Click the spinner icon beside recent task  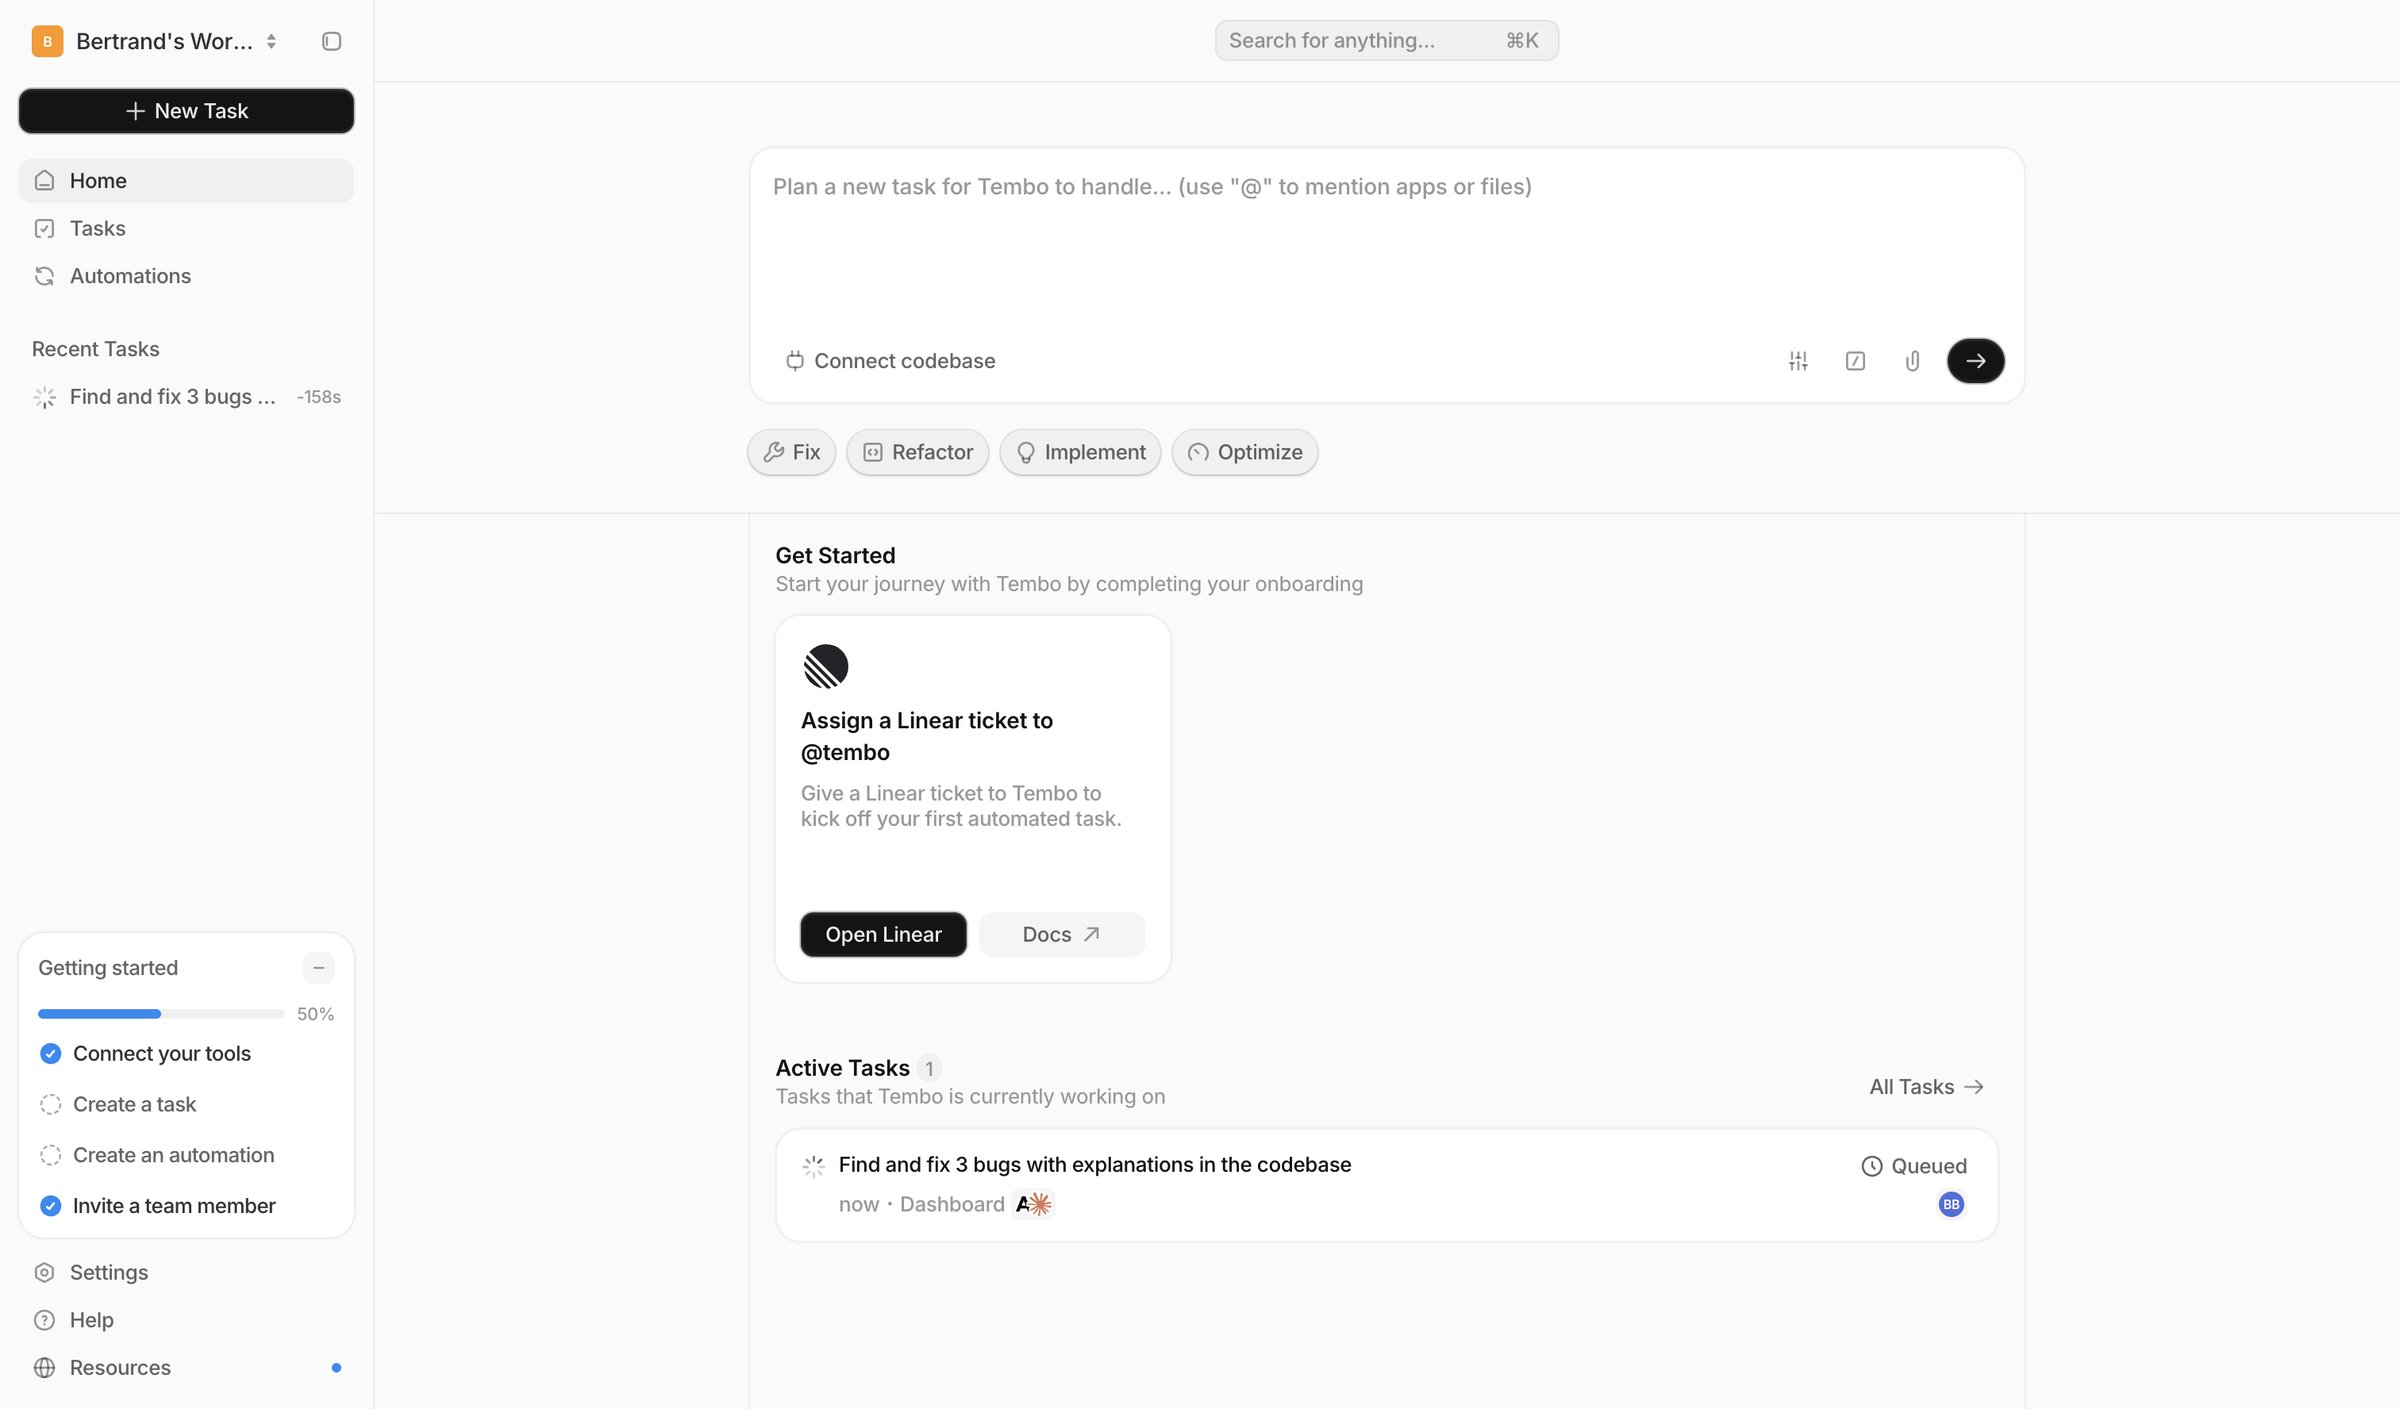click(x=44, y=397)
